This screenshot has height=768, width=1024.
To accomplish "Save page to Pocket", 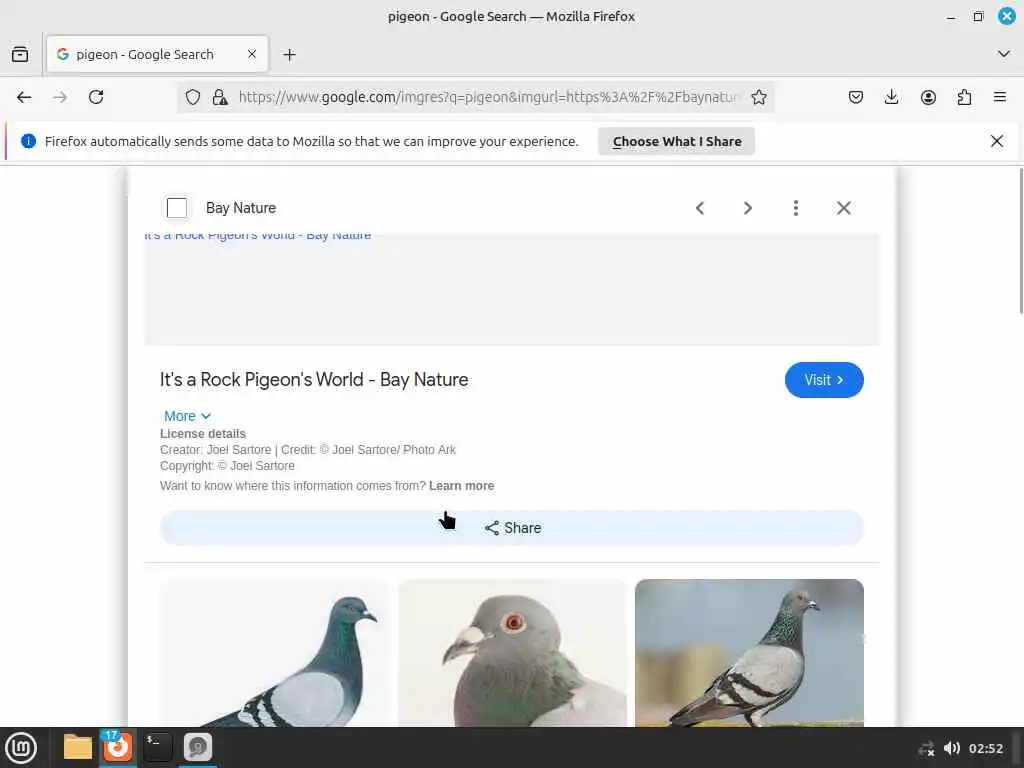I will click(x=856, y=97).
